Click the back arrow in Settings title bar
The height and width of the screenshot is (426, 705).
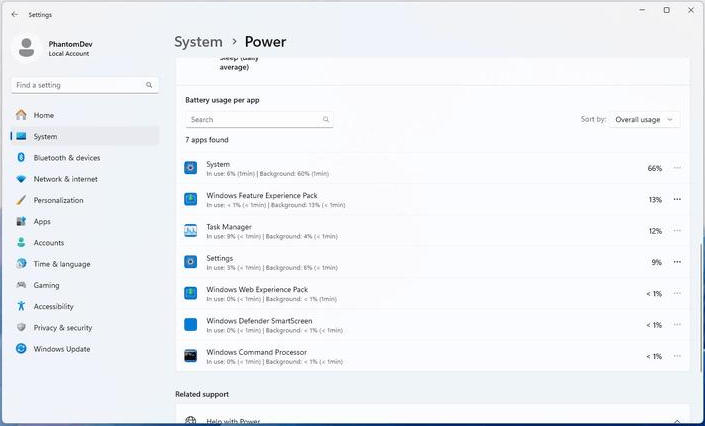[x=14, y=15]
